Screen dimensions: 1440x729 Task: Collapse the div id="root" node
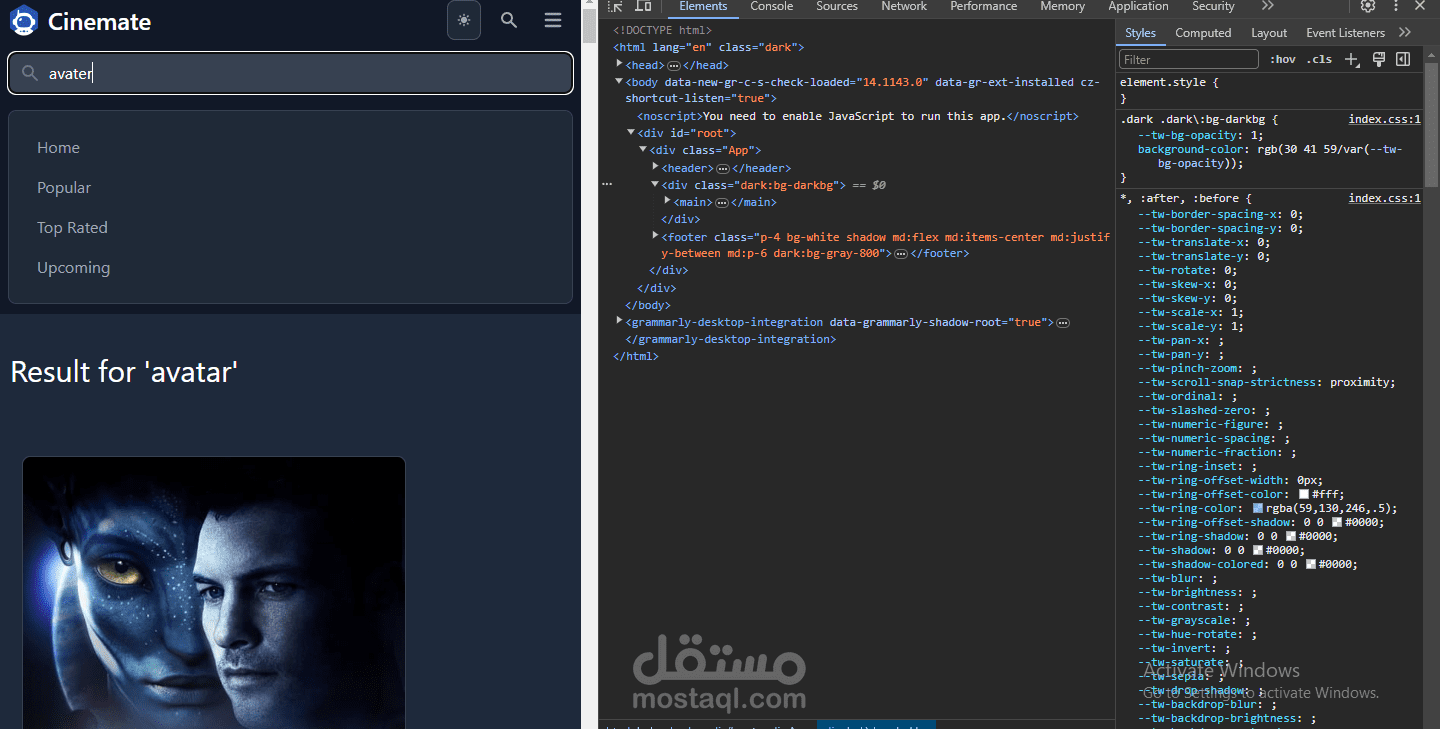click(632, 132)
